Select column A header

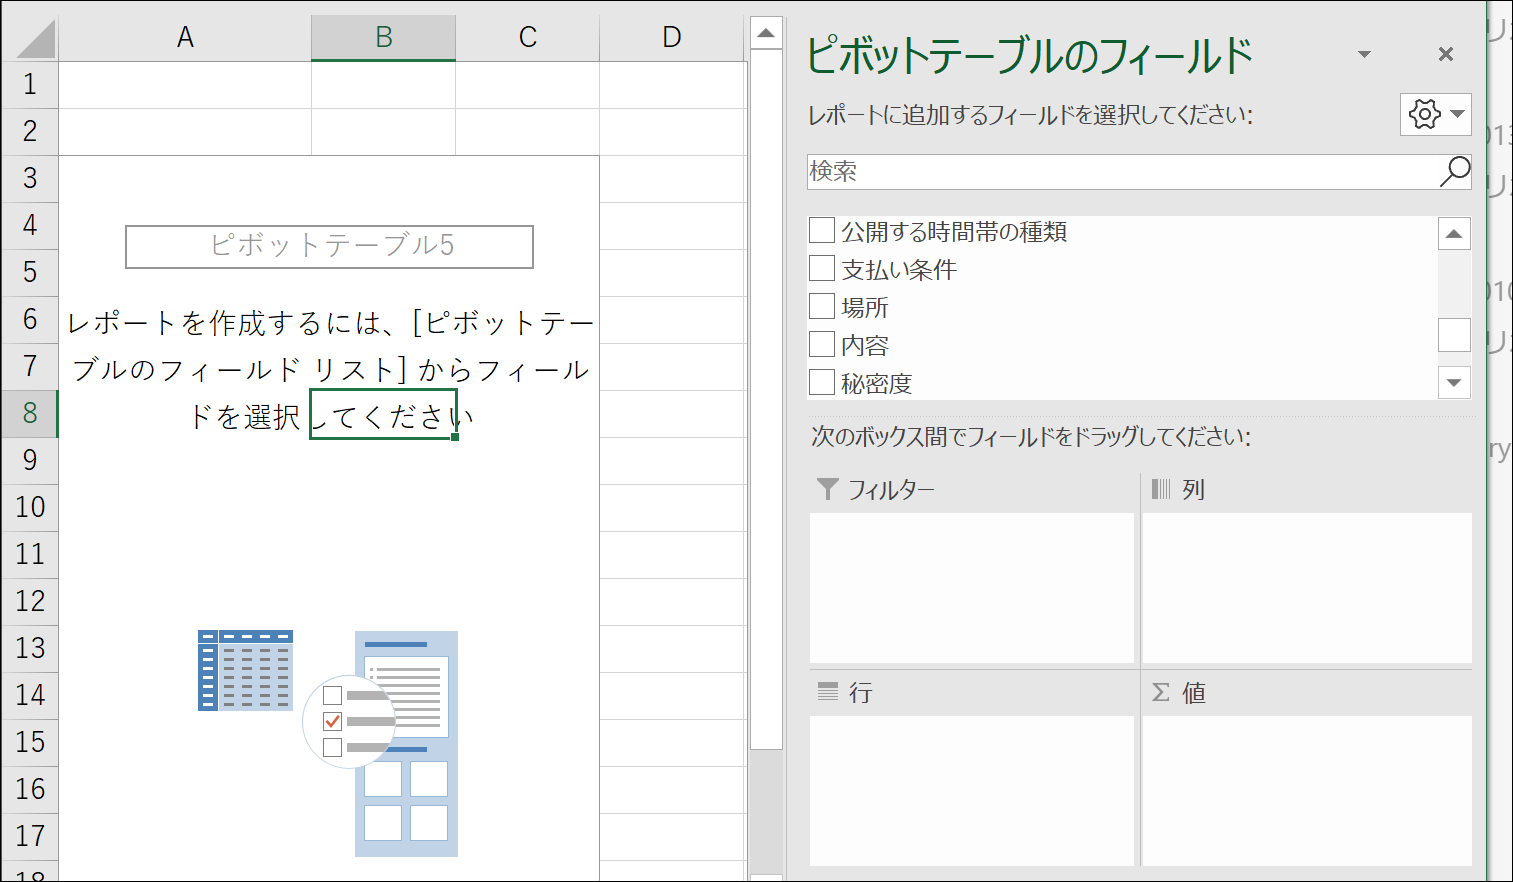tap(185, 38)
